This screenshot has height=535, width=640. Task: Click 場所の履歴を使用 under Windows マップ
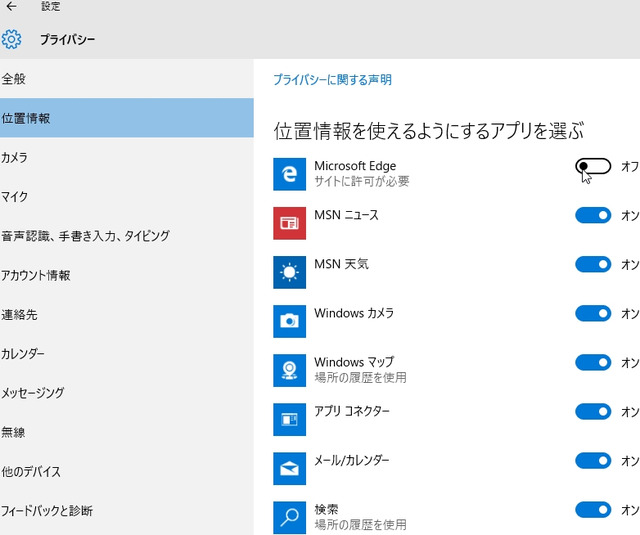(360, 377)
